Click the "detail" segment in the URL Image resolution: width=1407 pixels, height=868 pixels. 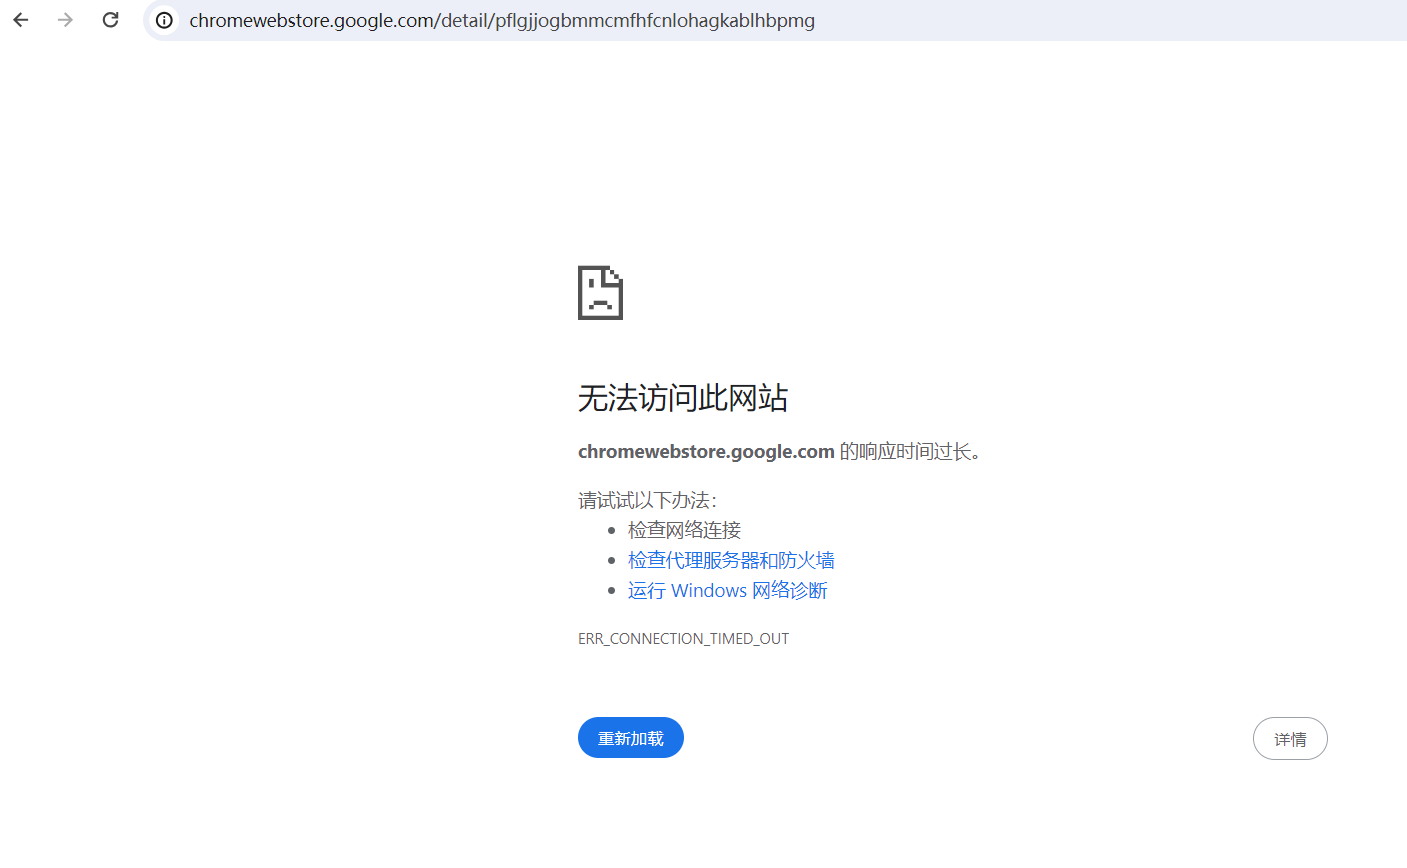click(x=463, y=20)
